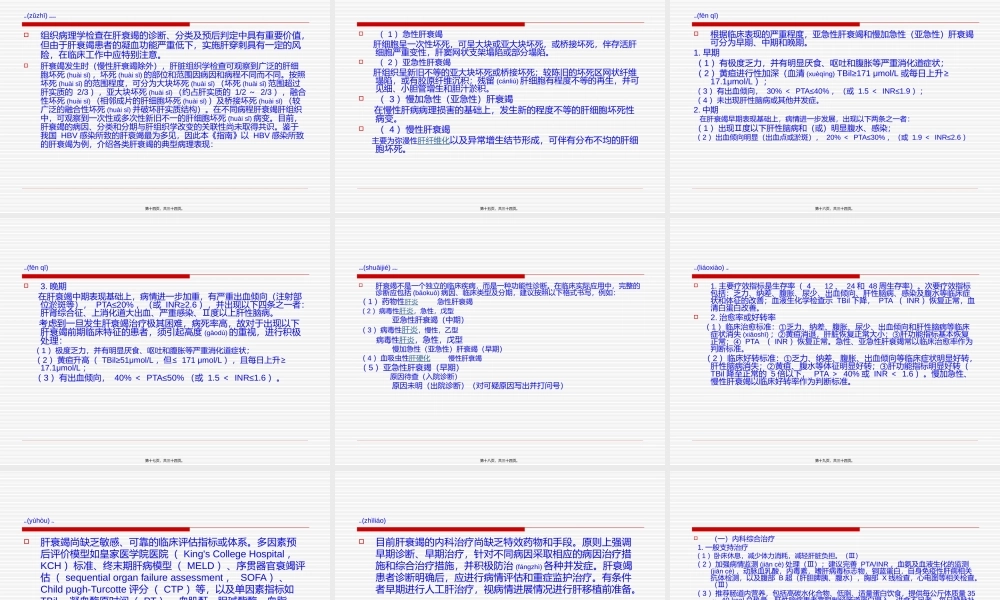1000x600 pixels.
Task: Click the line starting 1. 主要疗效指标是生存率
Action: coord(842,297)
